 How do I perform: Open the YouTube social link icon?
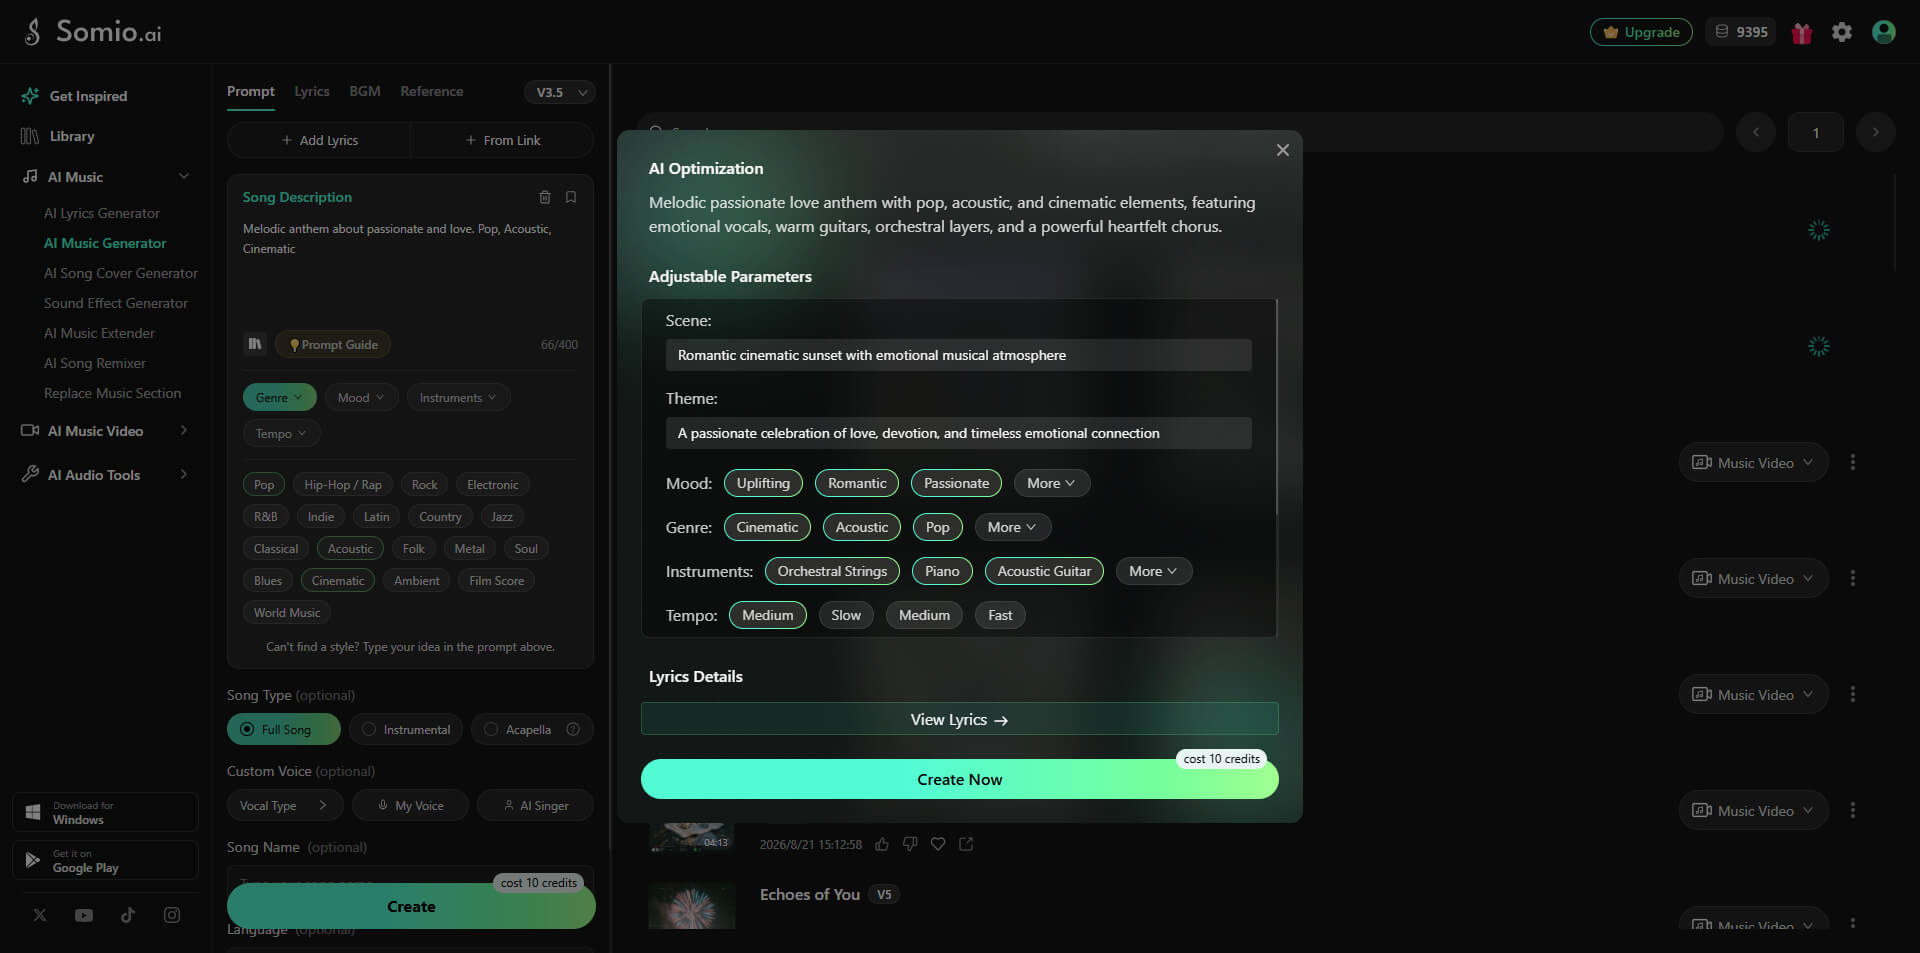point(84,915)
